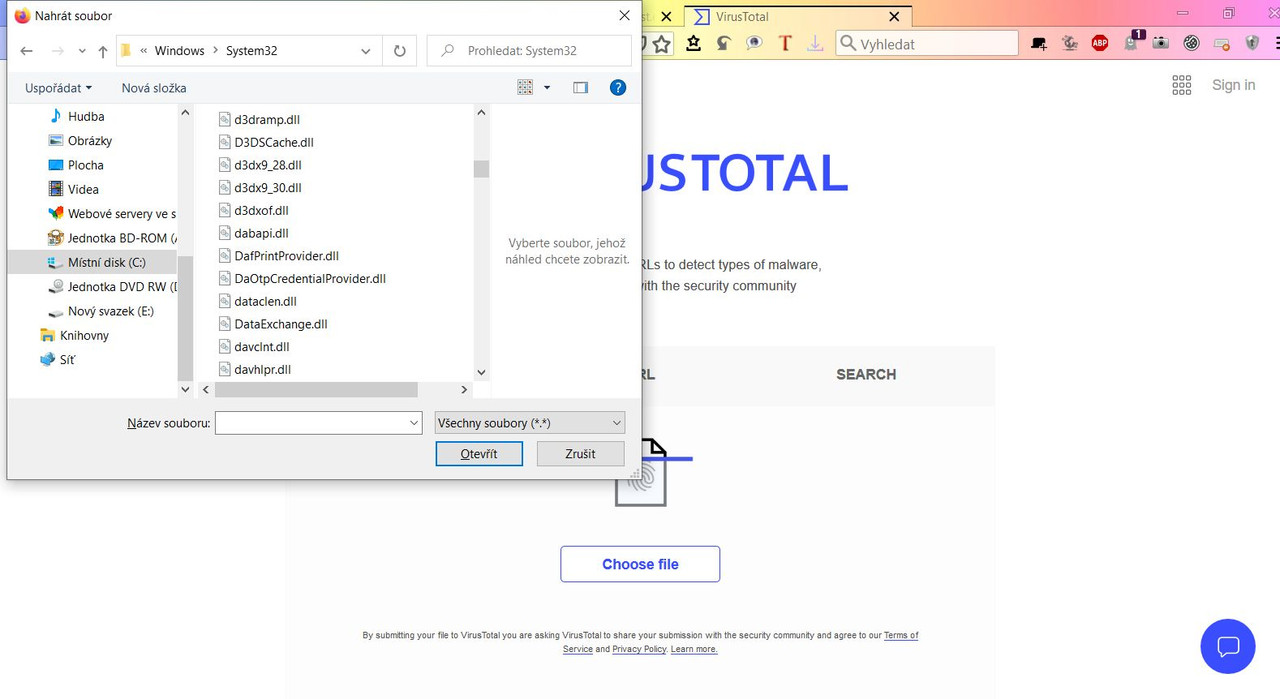
Task: Refresh the System32 folder listing
Action: click(400, 51)
